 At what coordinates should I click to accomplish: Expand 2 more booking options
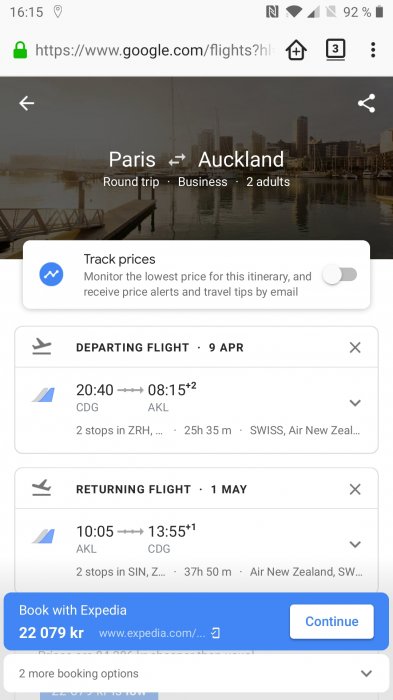(196, 673)
